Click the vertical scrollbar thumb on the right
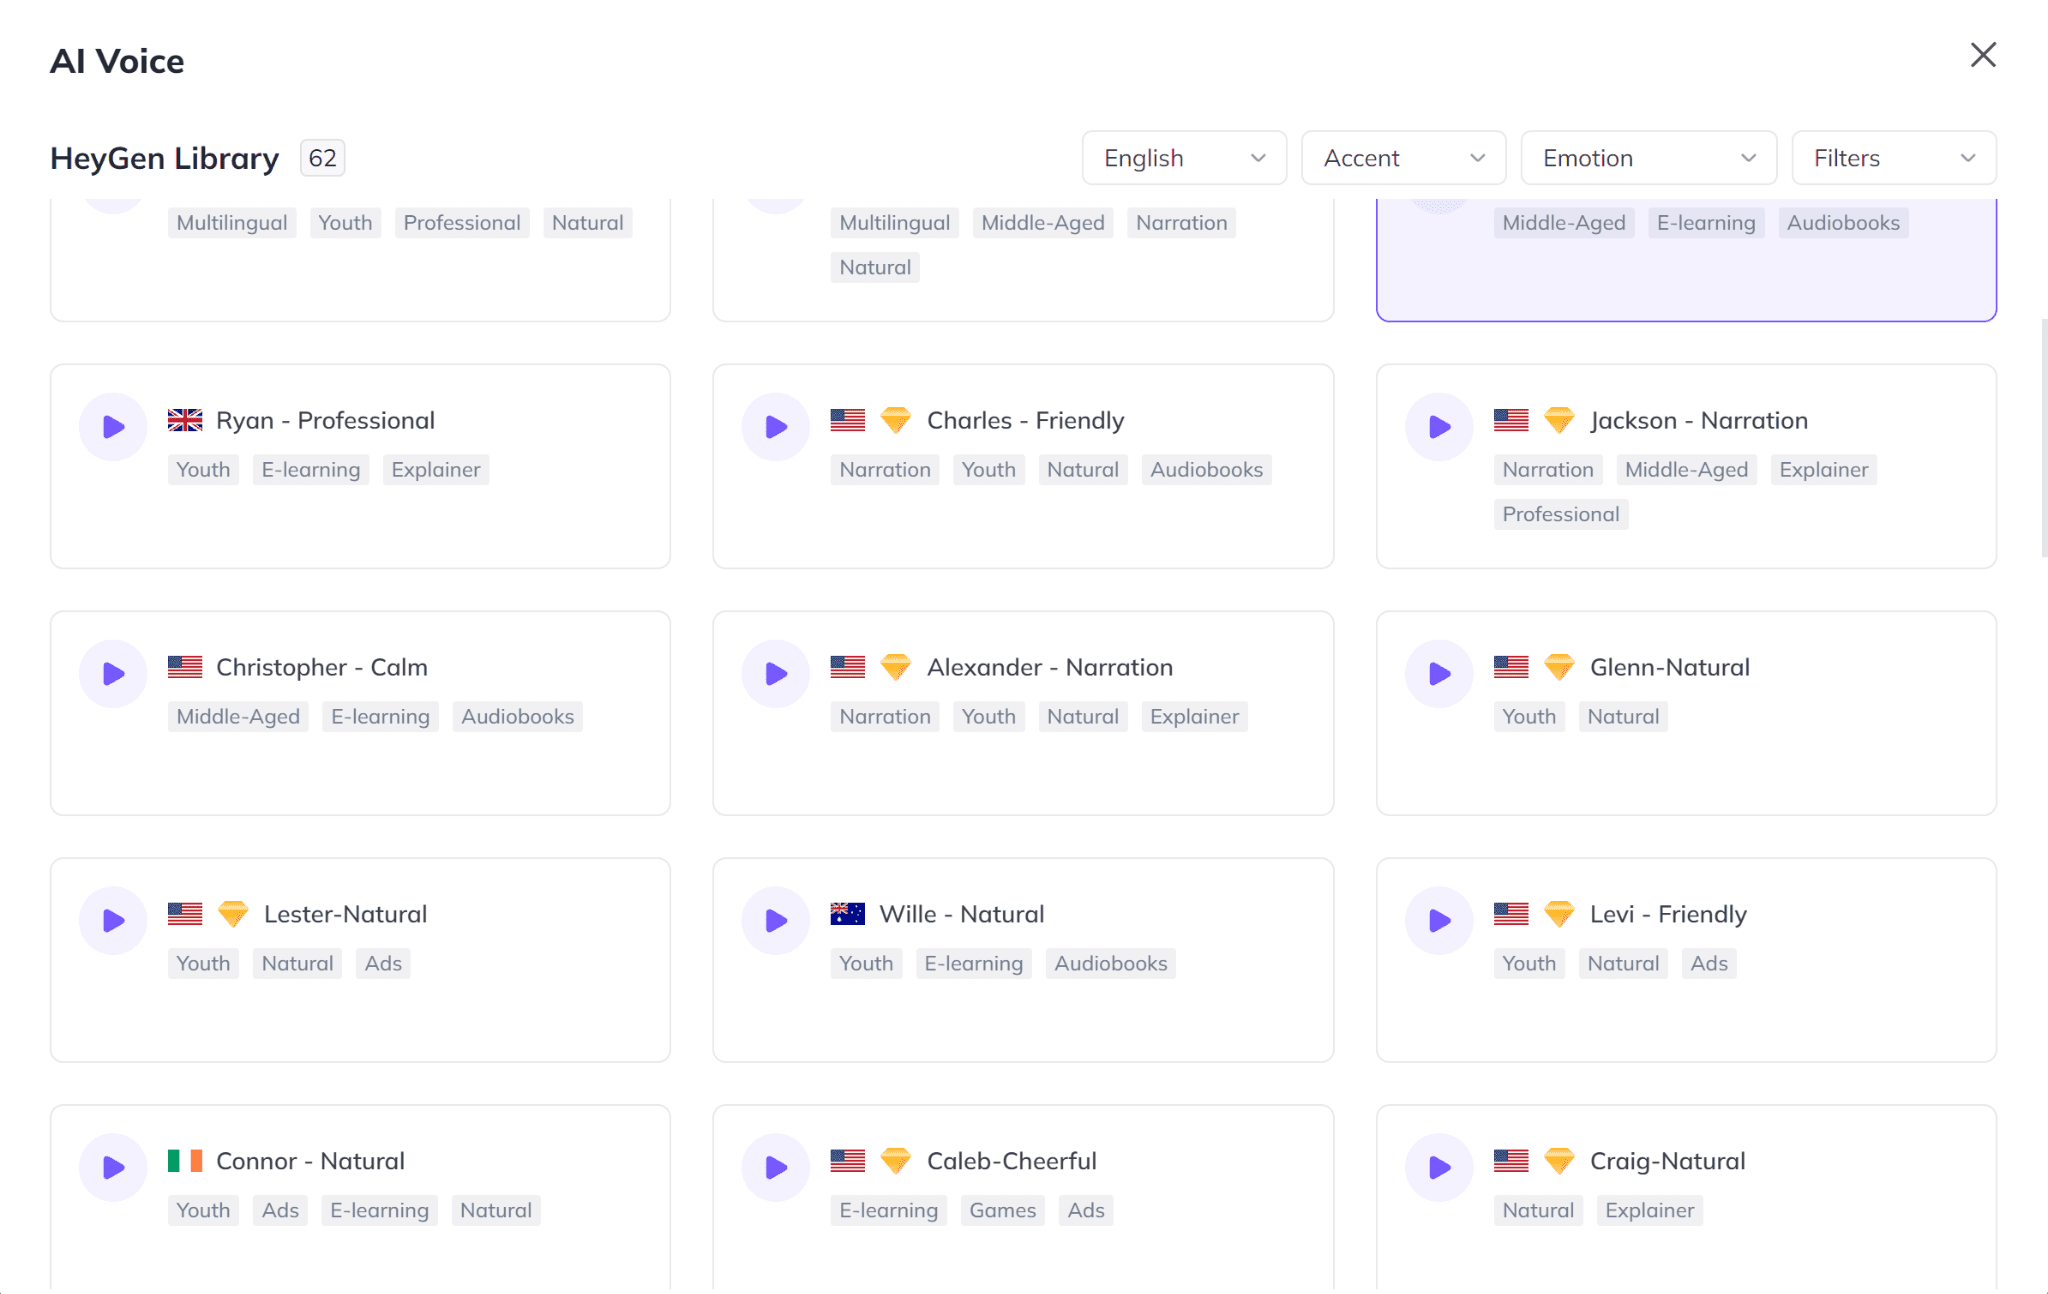2048x1294 pixels. pyautogui.click(x=2044, y=438)
